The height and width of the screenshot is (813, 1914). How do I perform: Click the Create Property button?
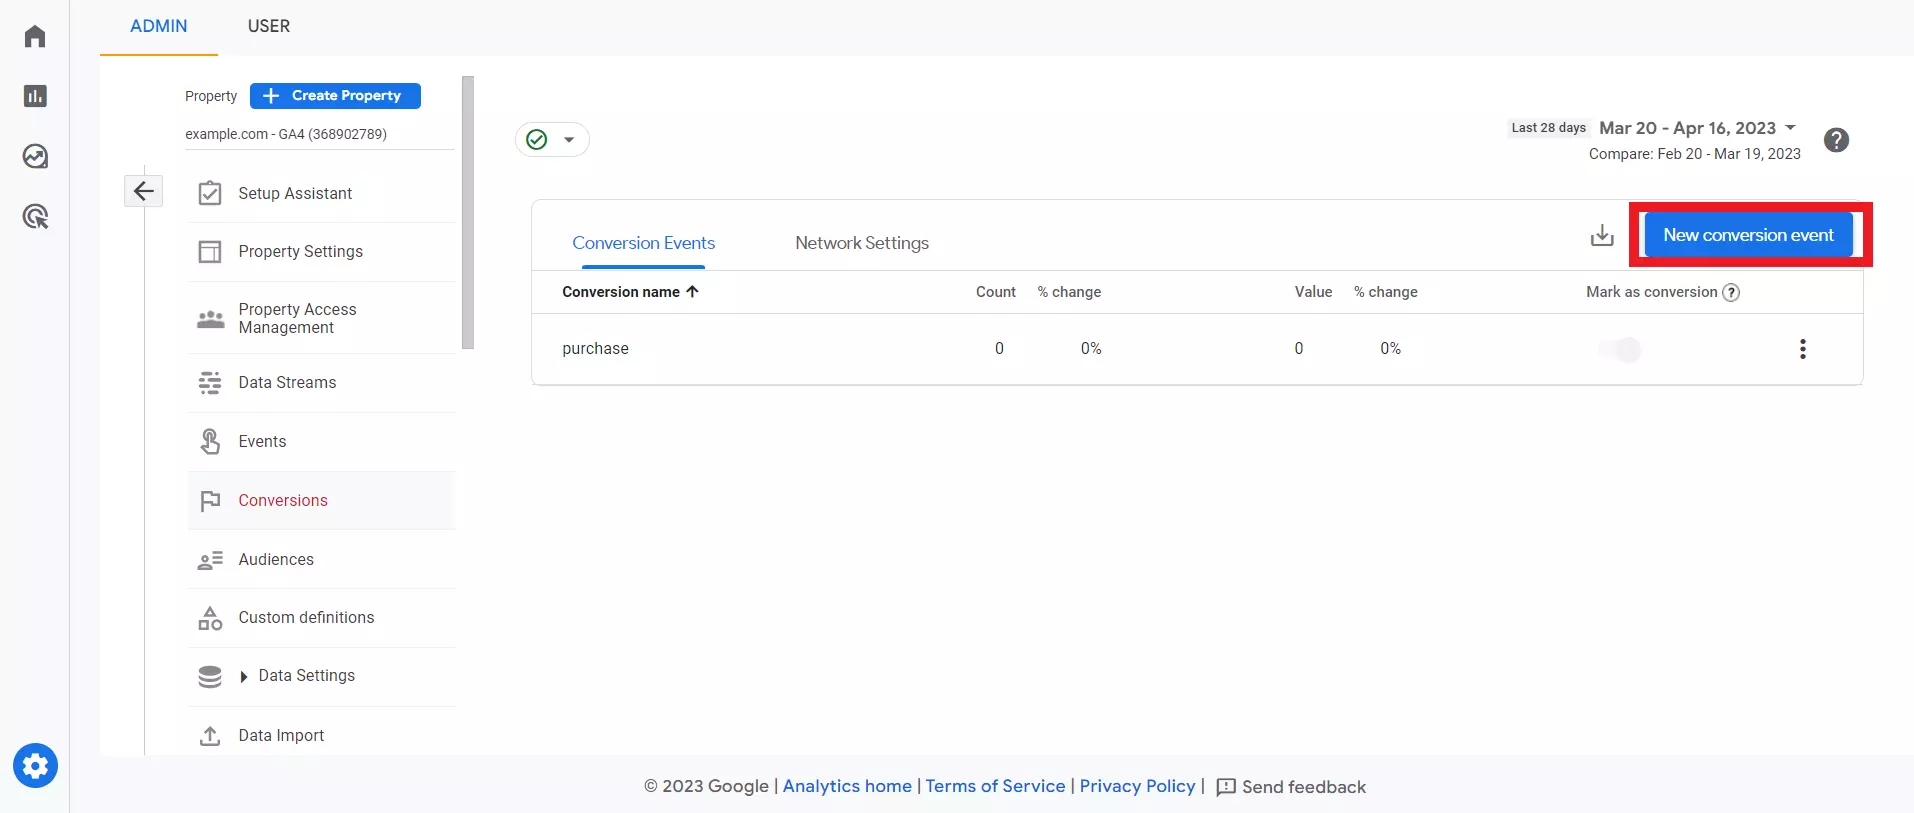click(335, 96)
